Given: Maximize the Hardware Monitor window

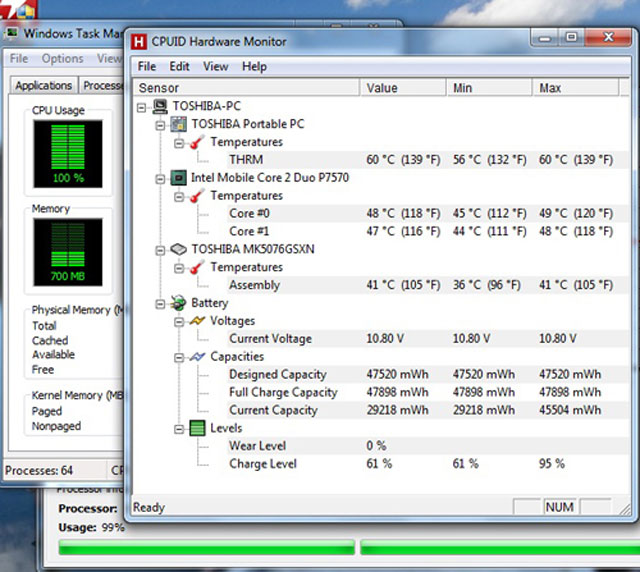Looking at the screenshot, I should pyautogui.click(x=571, y=38).
